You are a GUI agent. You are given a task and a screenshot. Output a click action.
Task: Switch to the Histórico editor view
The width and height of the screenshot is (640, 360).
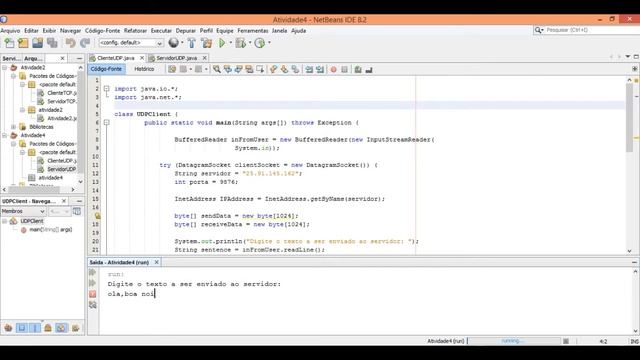[144, 69]
